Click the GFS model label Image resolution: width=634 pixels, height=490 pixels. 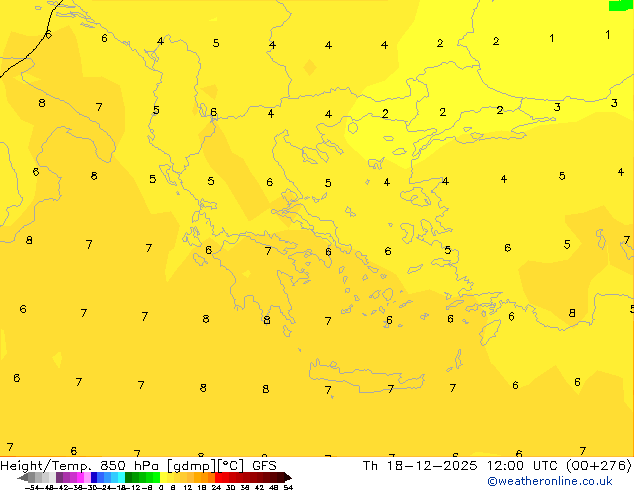(264, 466)
